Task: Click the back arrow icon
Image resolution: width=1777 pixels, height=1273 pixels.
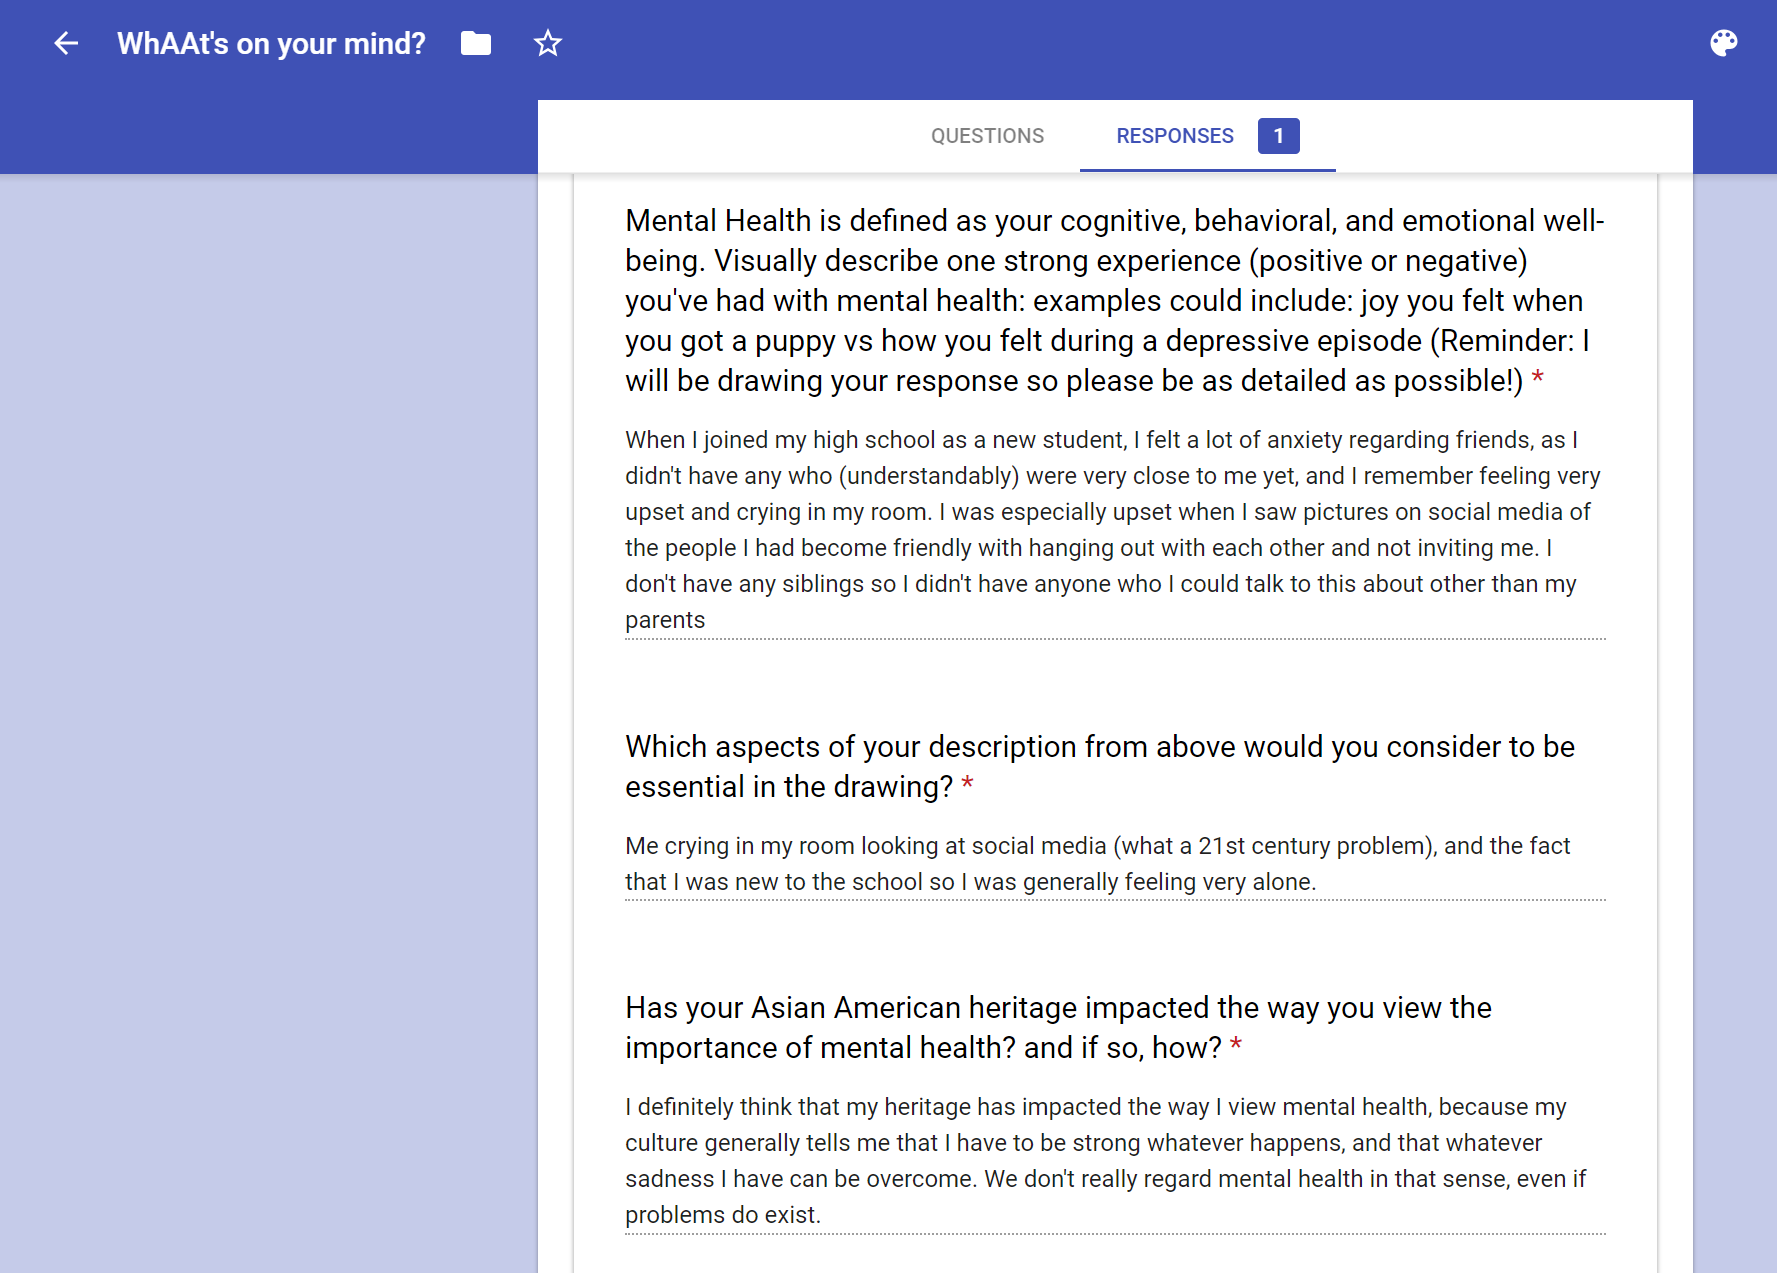Action: coord(66,43)
